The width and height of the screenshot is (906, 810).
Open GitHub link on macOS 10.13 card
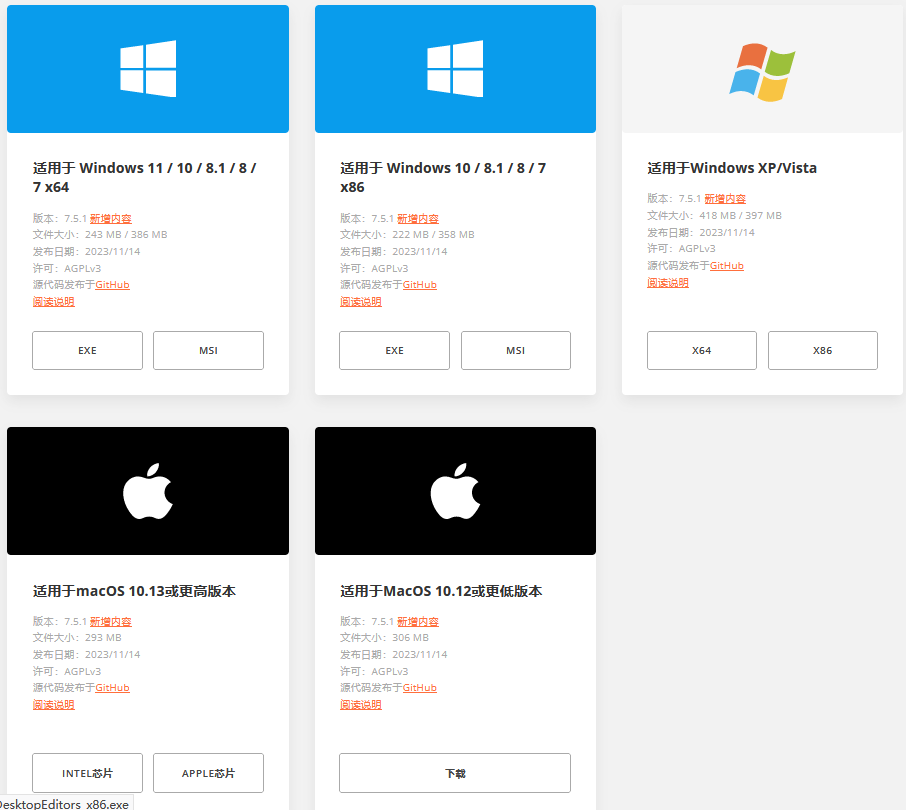click(x=113, y=688)
